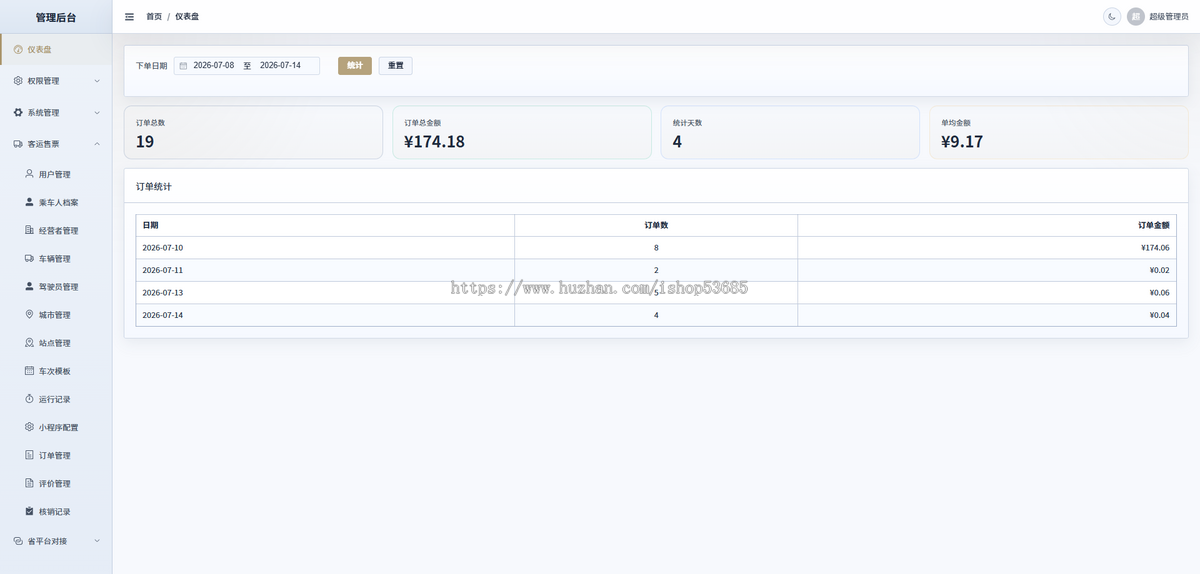Click the 日期 column header
This screenshot has width=1200, height=574.
click(x=325, y=225)
